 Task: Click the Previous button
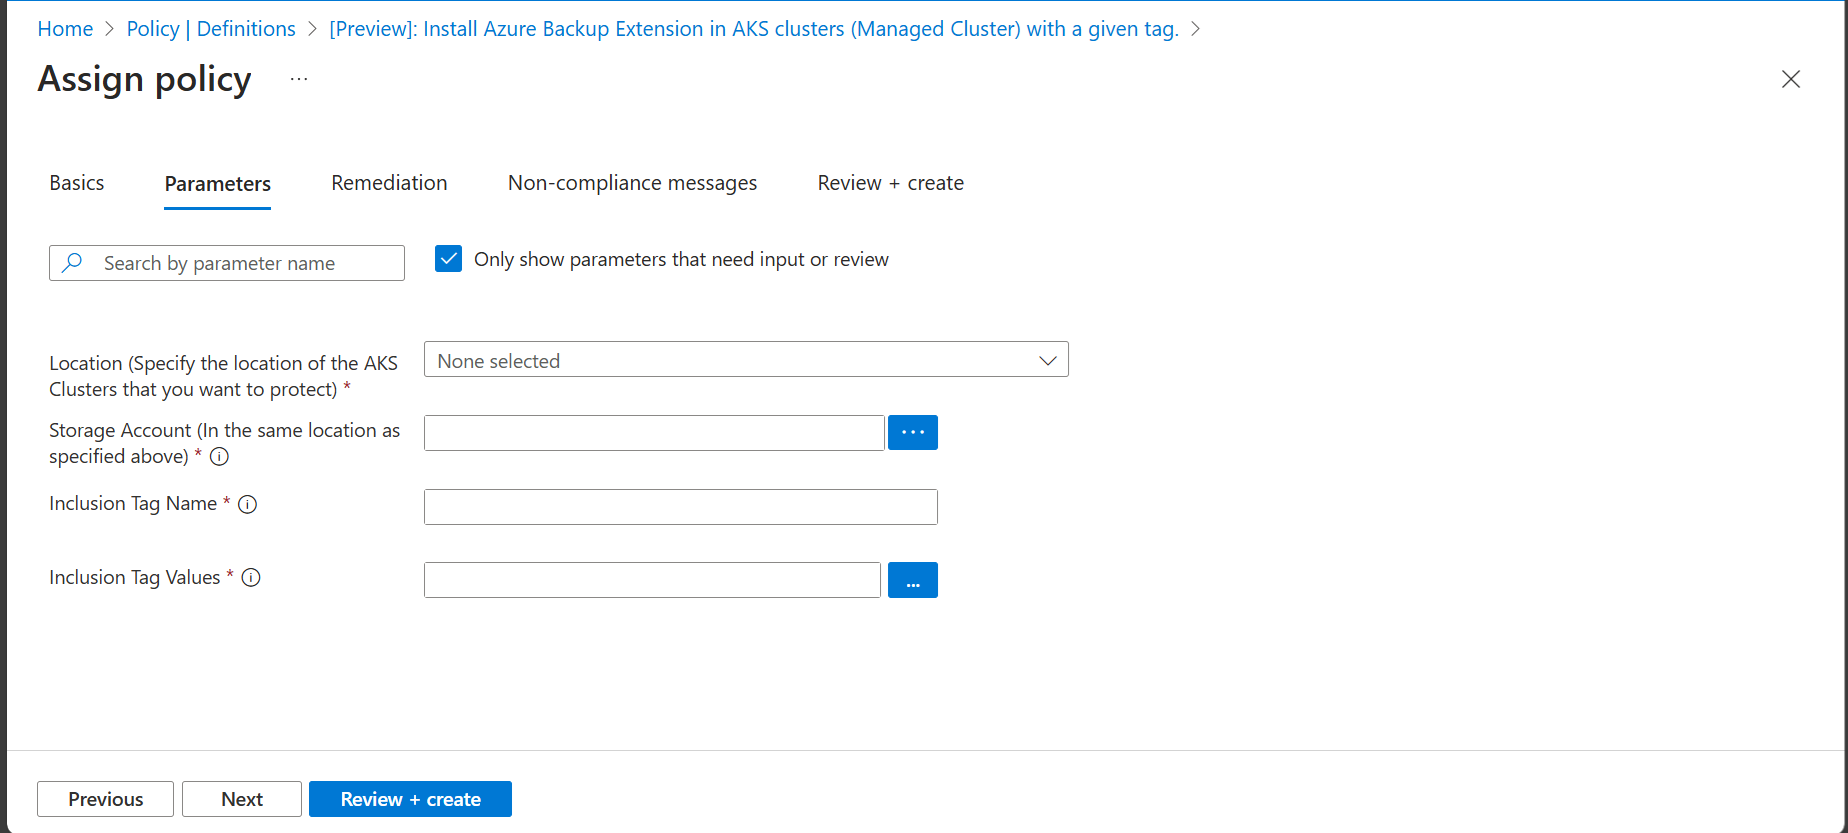click(106, 799)
